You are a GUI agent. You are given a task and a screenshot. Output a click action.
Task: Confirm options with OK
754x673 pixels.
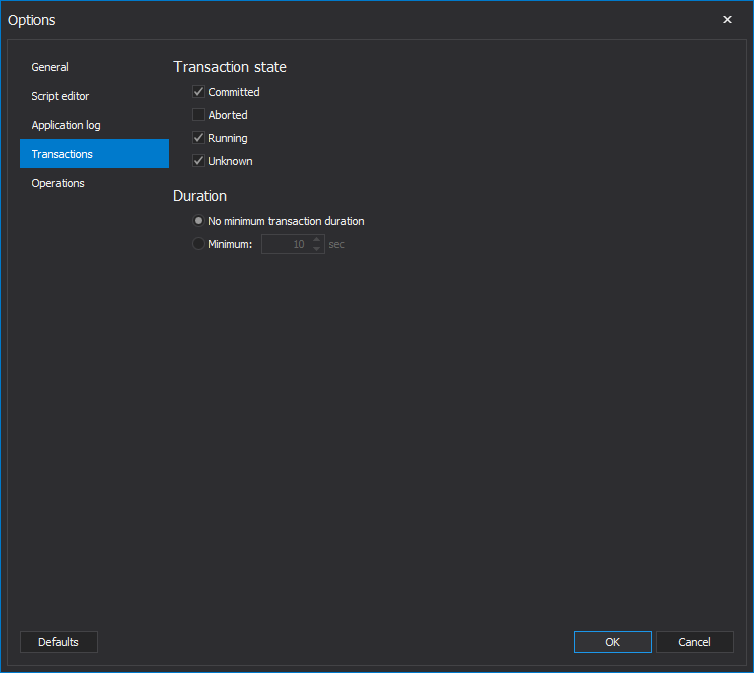point(613,642)
